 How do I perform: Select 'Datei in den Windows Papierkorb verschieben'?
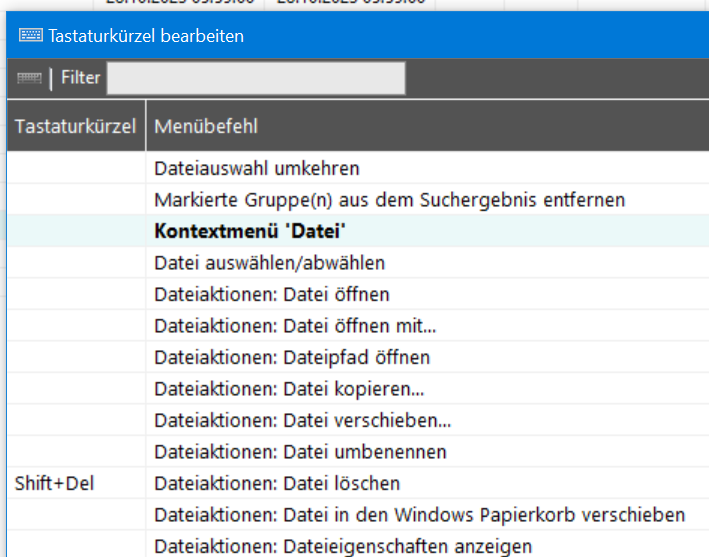(x=420, y=515)
